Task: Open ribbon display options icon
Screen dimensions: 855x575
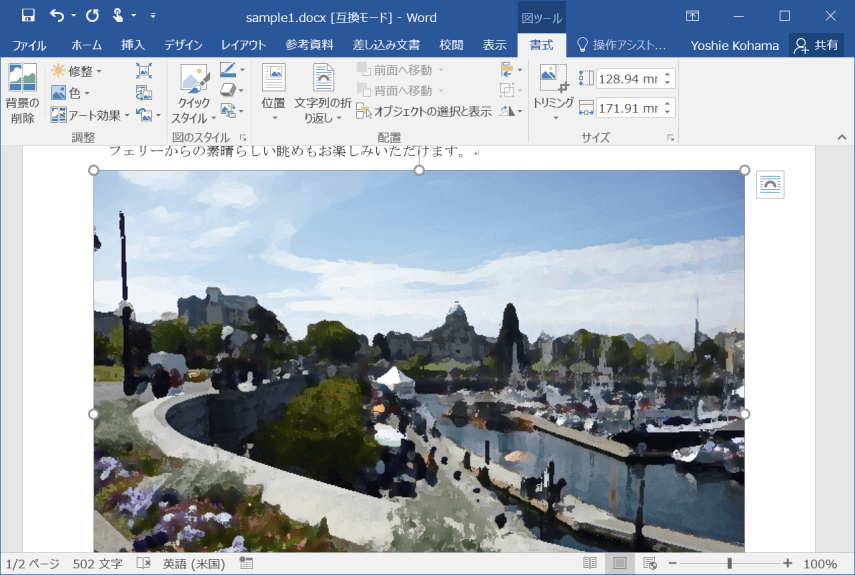Action: pos(692,16)
